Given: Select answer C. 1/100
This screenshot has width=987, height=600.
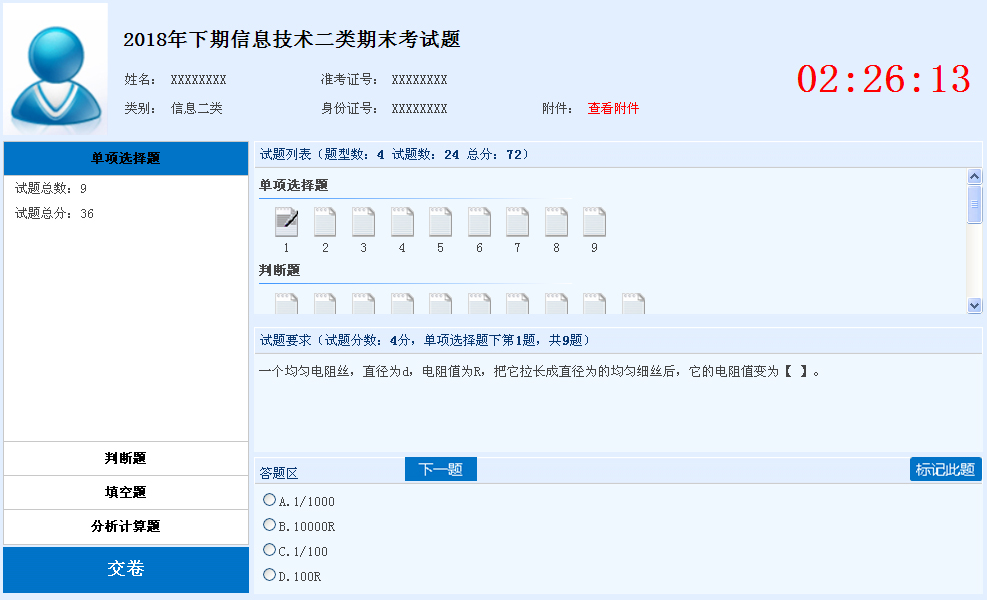Looking at the screenshot, I should click(269, 550).
